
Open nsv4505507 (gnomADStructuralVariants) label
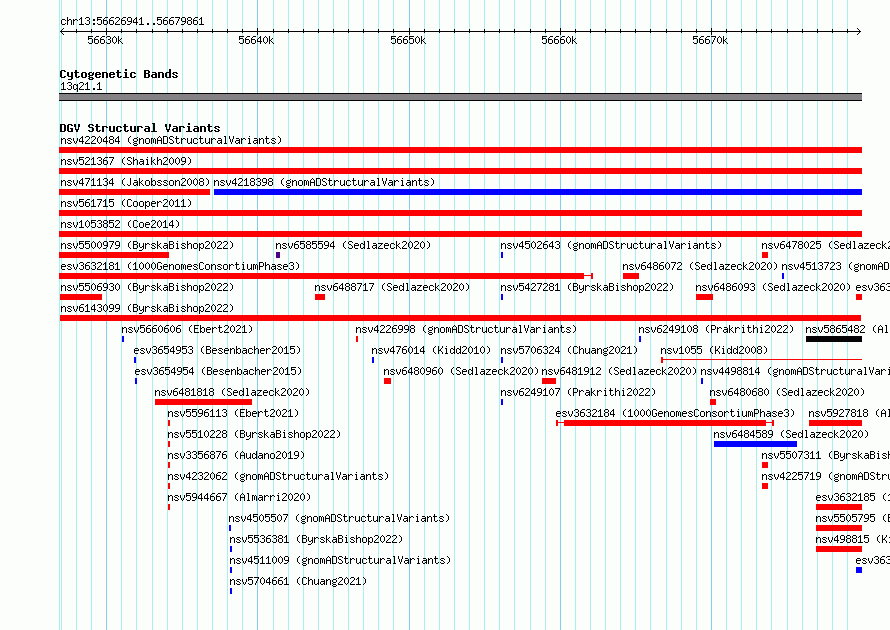click(x=339, y=518)
